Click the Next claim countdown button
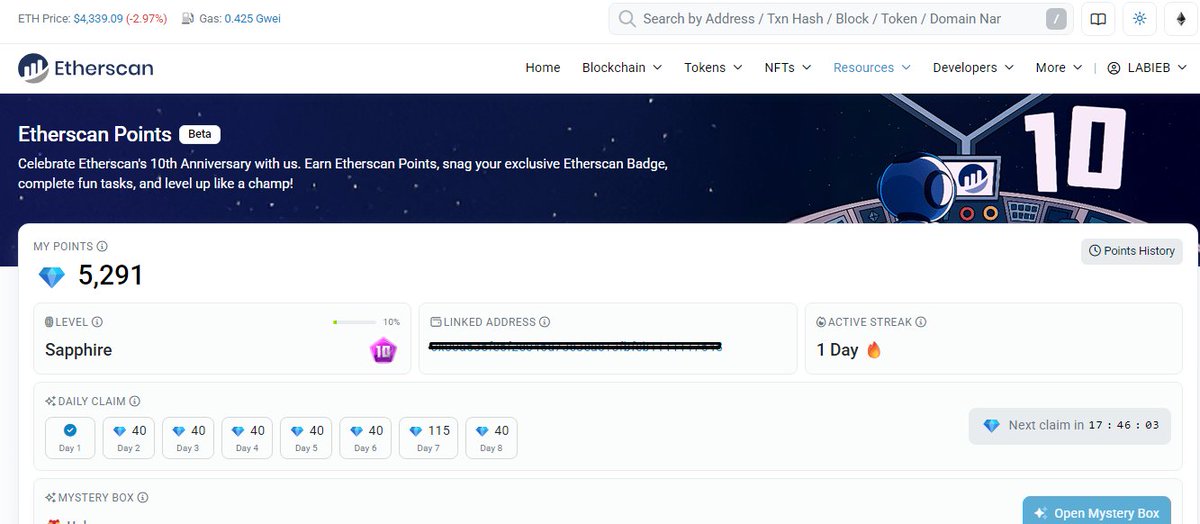 (1070, 425)
